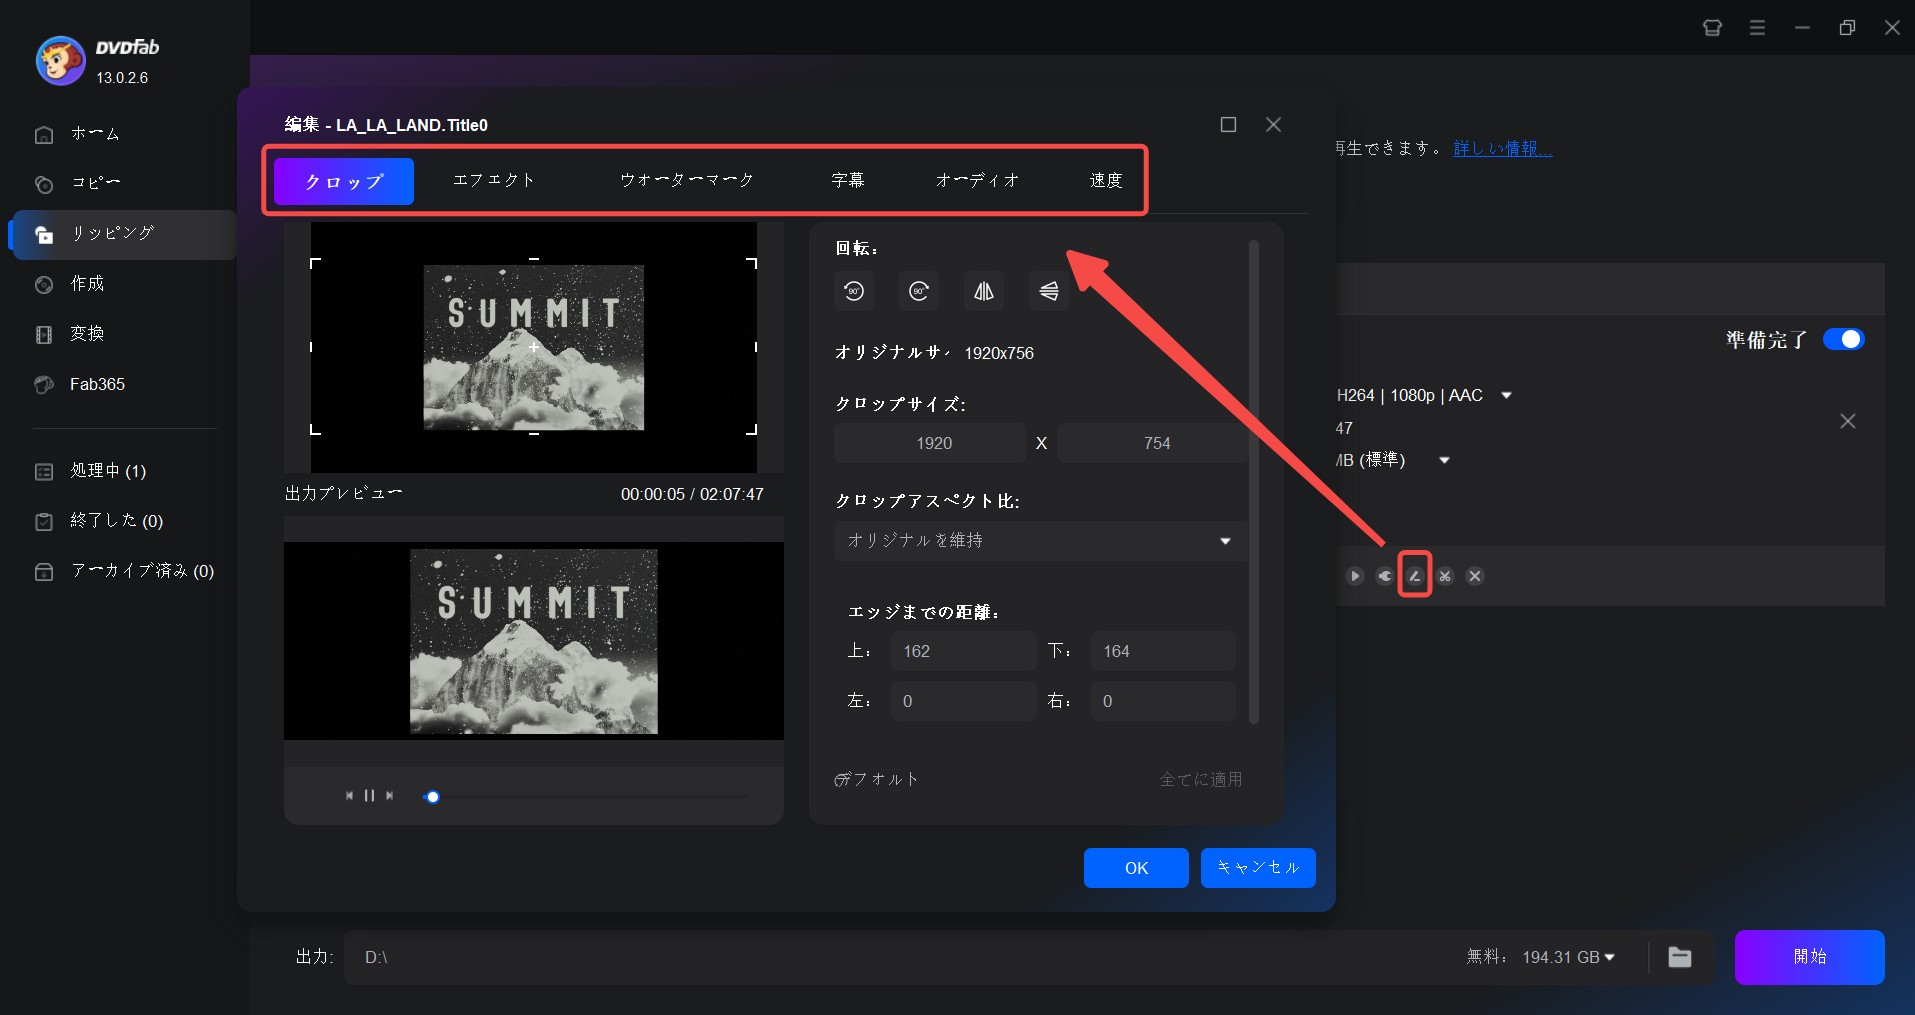Expand クロップアスペクト比 dropdown

1040,541
